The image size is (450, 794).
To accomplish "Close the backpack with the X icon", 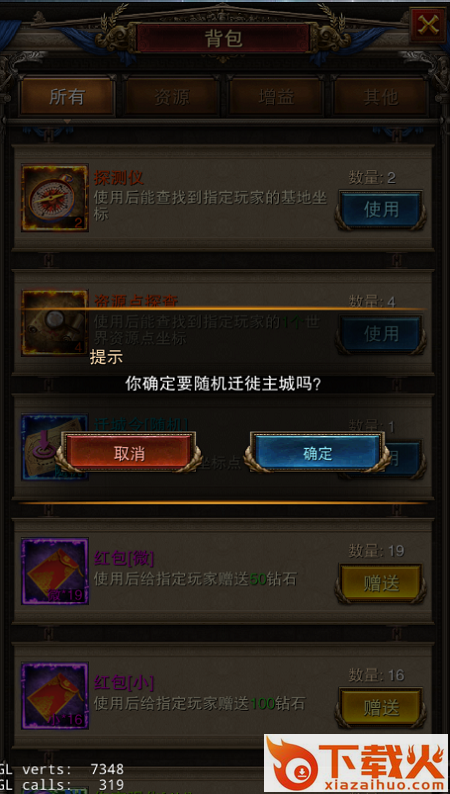I will tap(428, 25).
